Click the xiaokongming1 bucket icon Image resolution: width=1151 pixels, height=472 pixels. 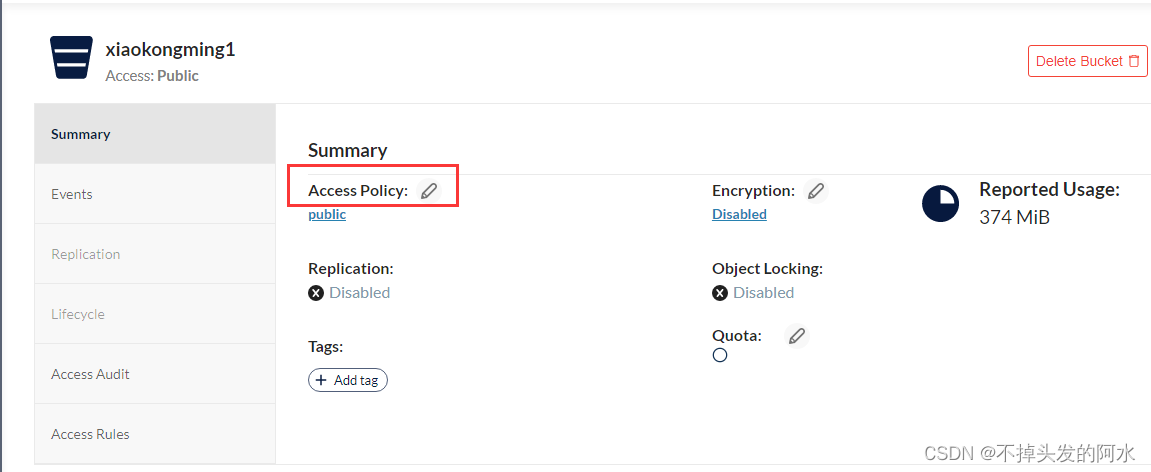pos(71,57)
